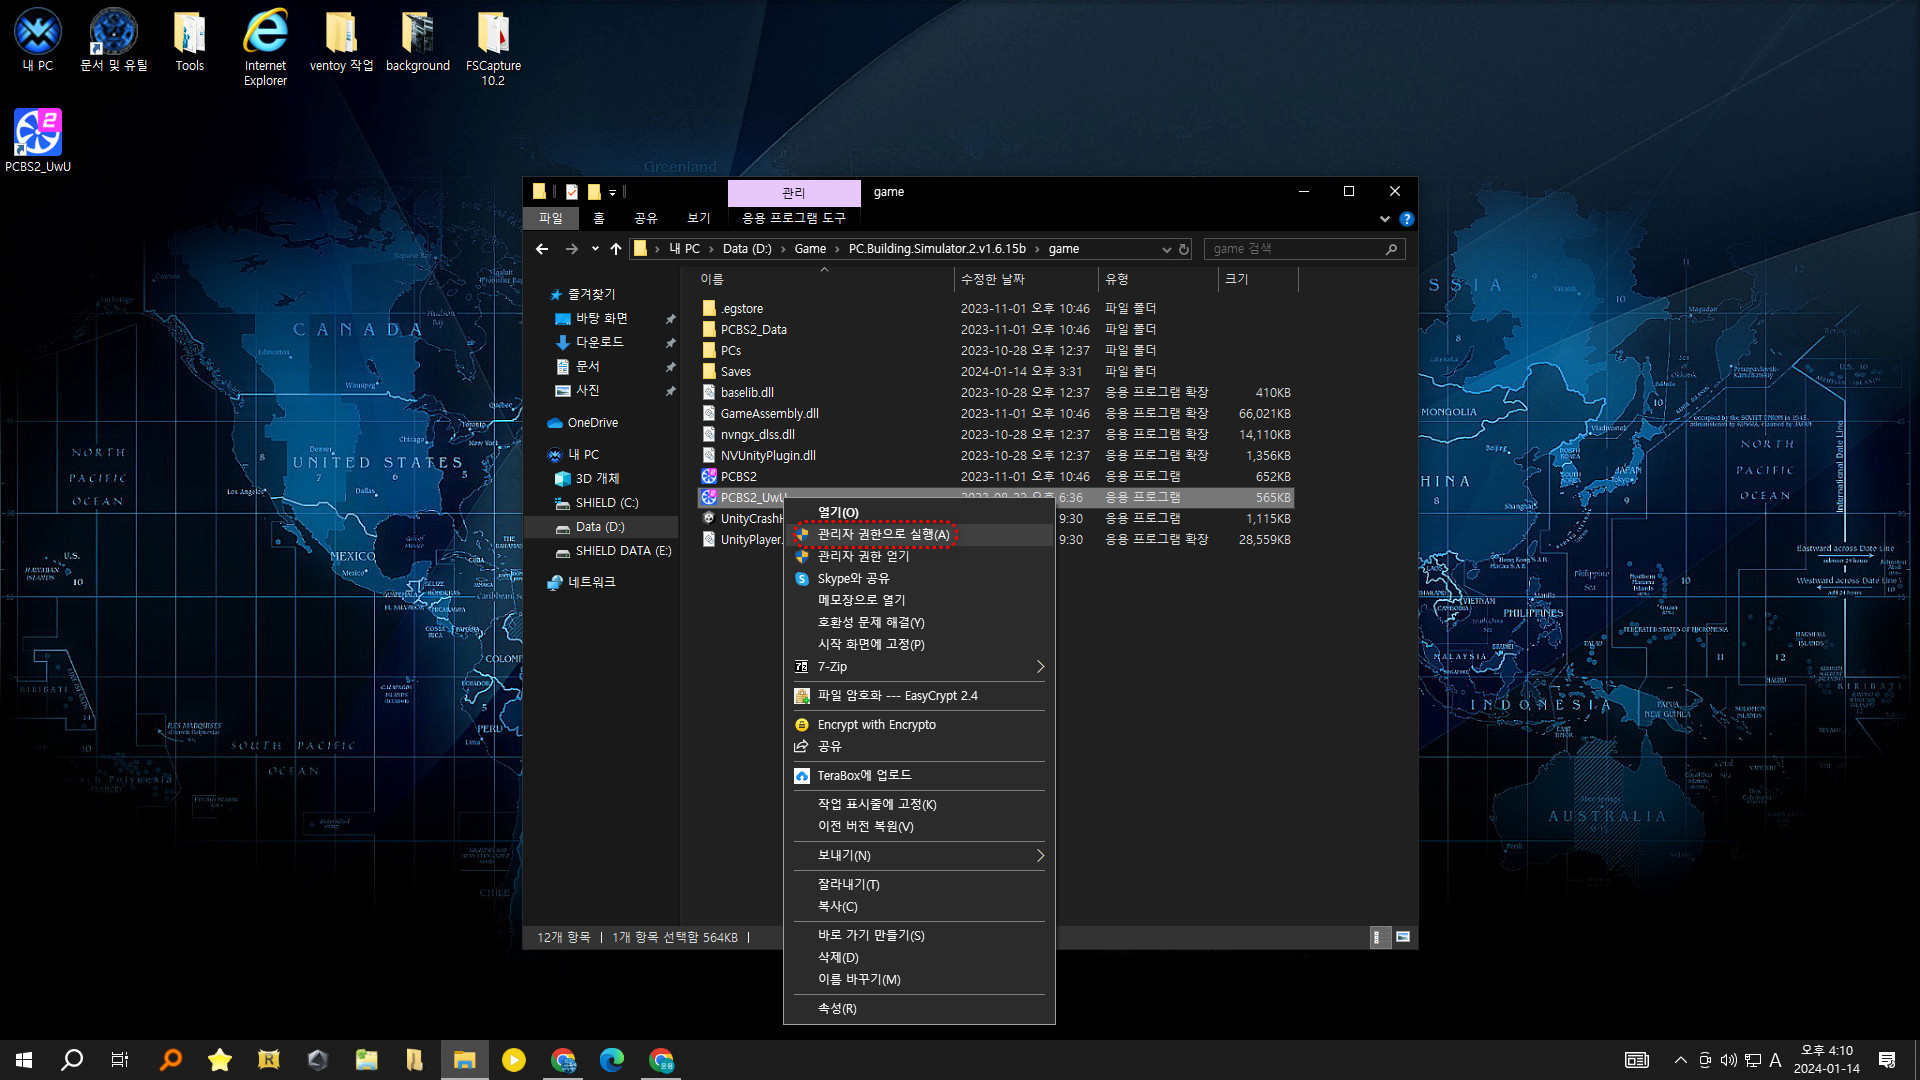This screenshot has width=1920, height=1080.
Task: Sort by 수정한 날짜 column header
Action: (1025, 280)
